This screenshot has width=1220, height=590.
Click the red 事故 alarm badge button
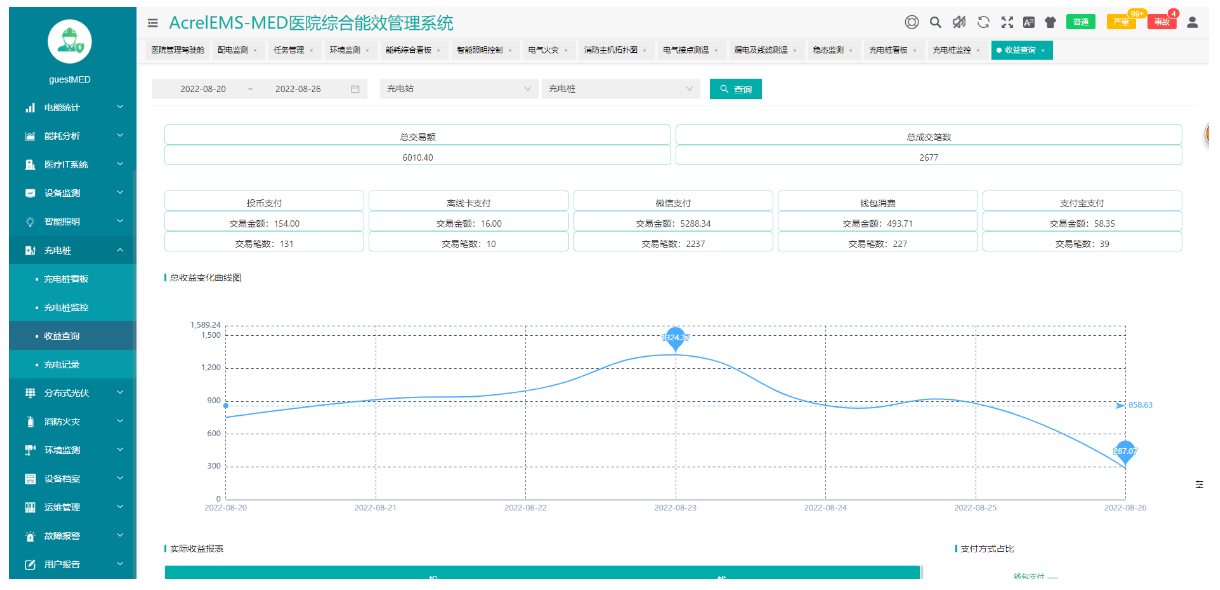tap(1161, 22)
